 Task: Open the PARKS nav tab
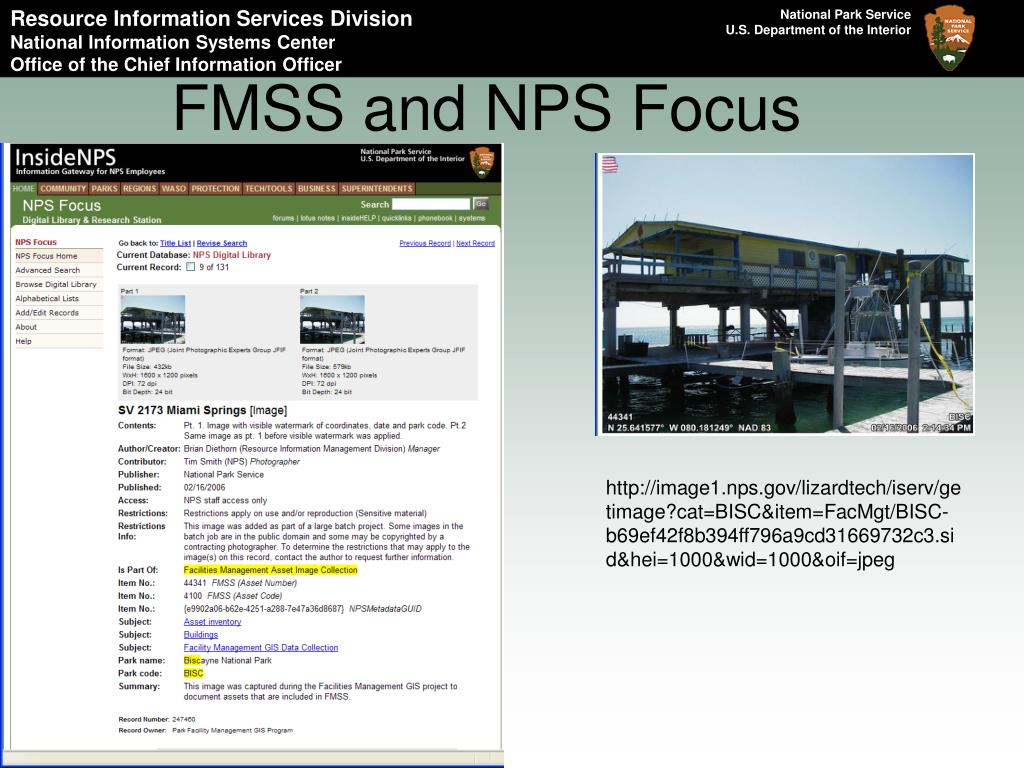pyautogui.click(x=104, y=189)
